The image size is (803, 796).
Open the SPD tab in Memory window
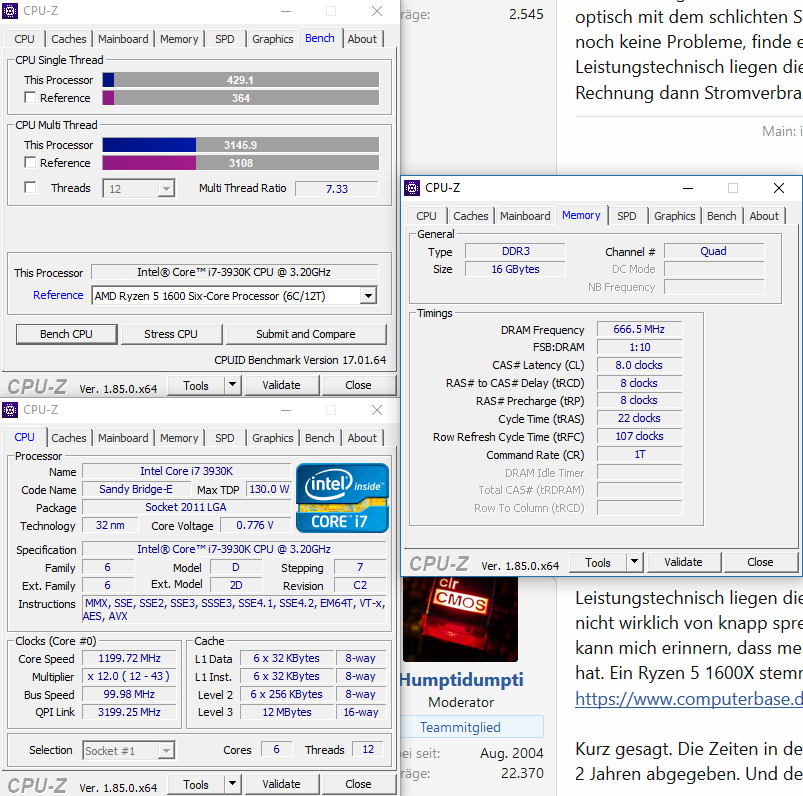point(626,216)
